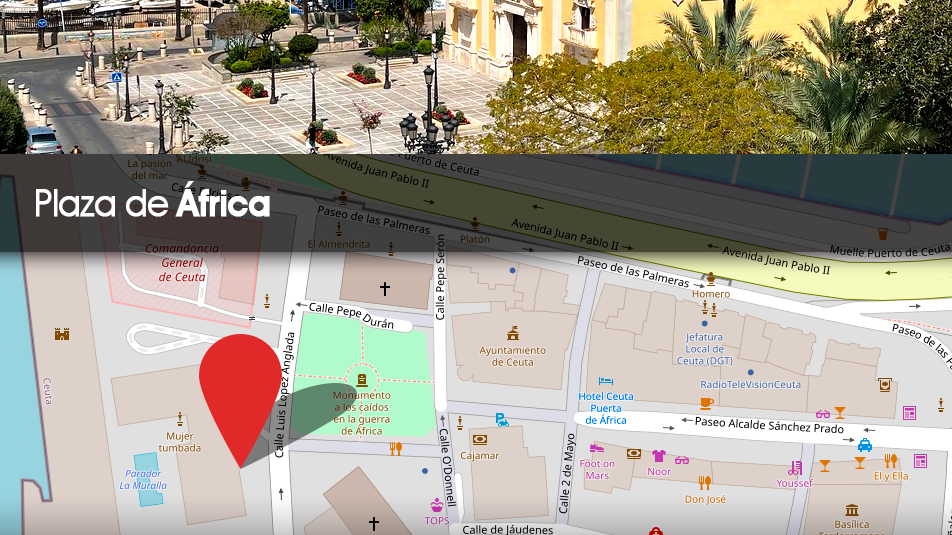Select the glasses icon right of Noor
952x535 pixels.
682,460
